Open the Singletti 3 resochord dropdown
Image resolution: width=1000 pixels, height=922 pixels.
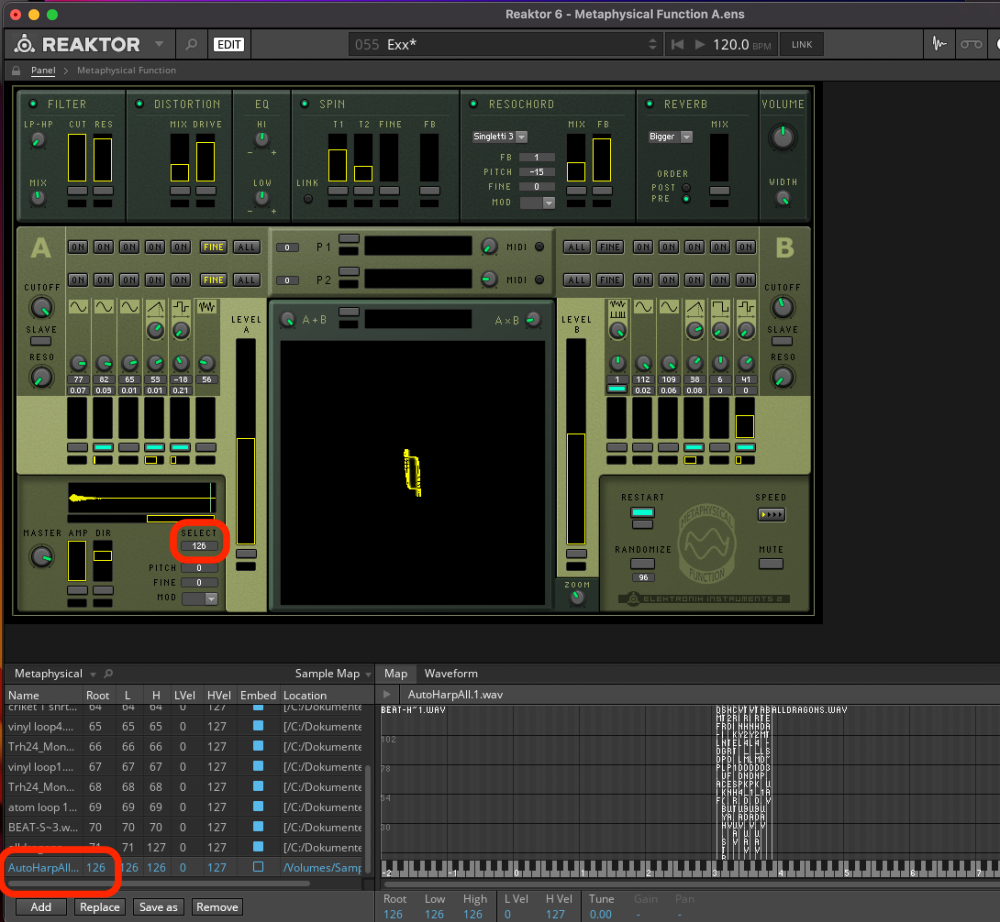(x=499, y=136)
